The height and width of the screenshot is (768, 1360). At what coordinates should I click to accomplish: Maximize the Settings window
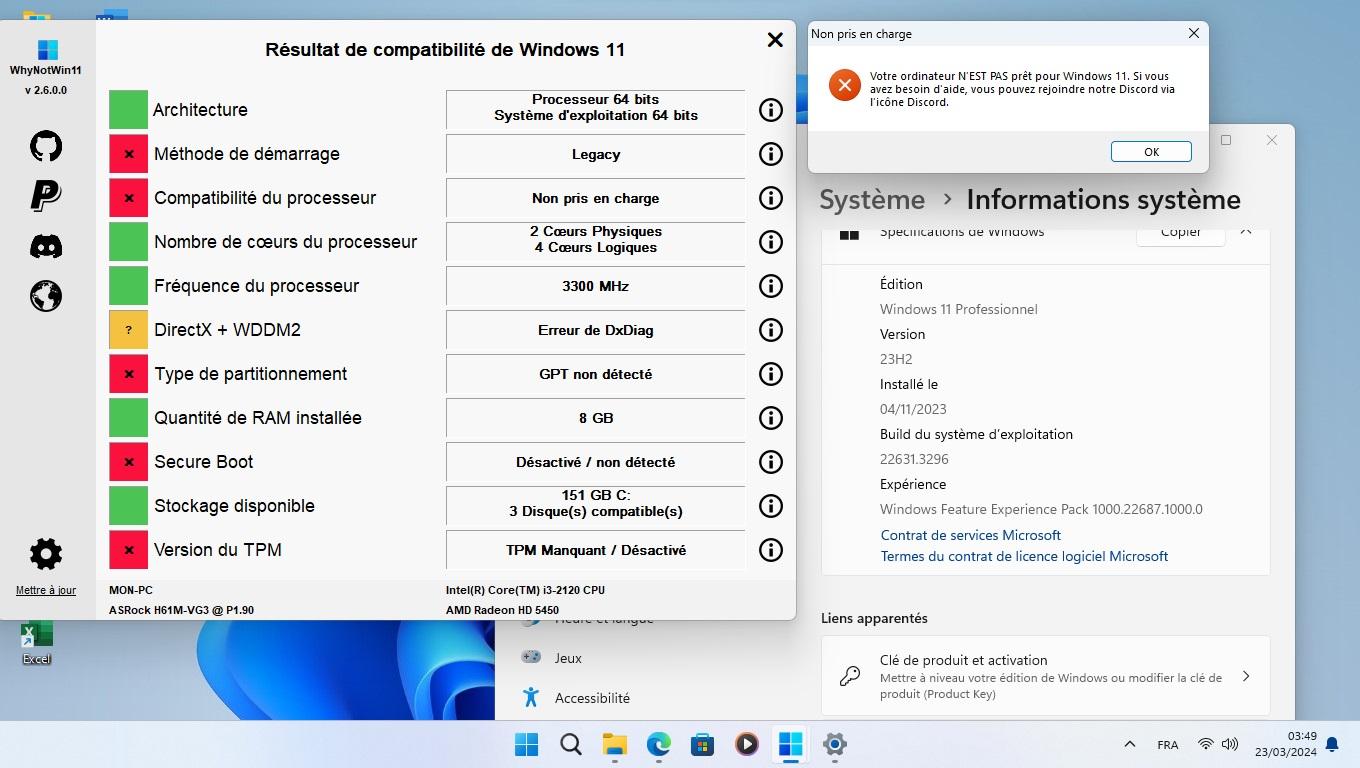1226,140
